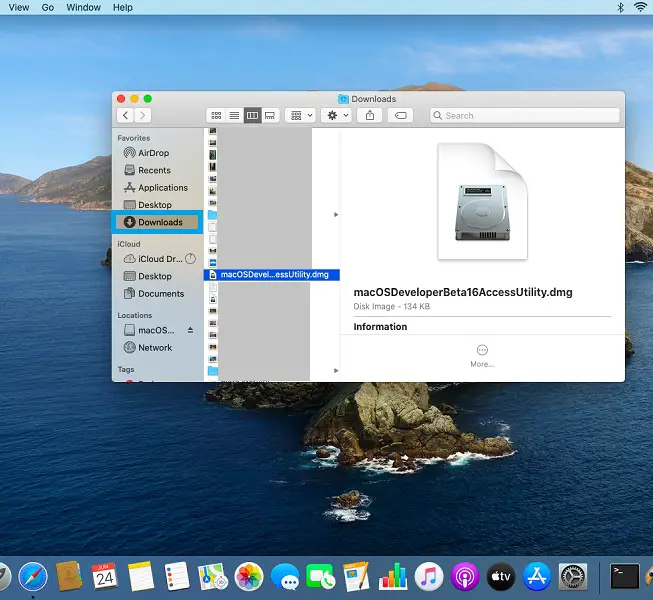Image resolution: width=653 pixels, height=600 pixels.
Task: Click the Share toolbar button
Action: (370, 115)
